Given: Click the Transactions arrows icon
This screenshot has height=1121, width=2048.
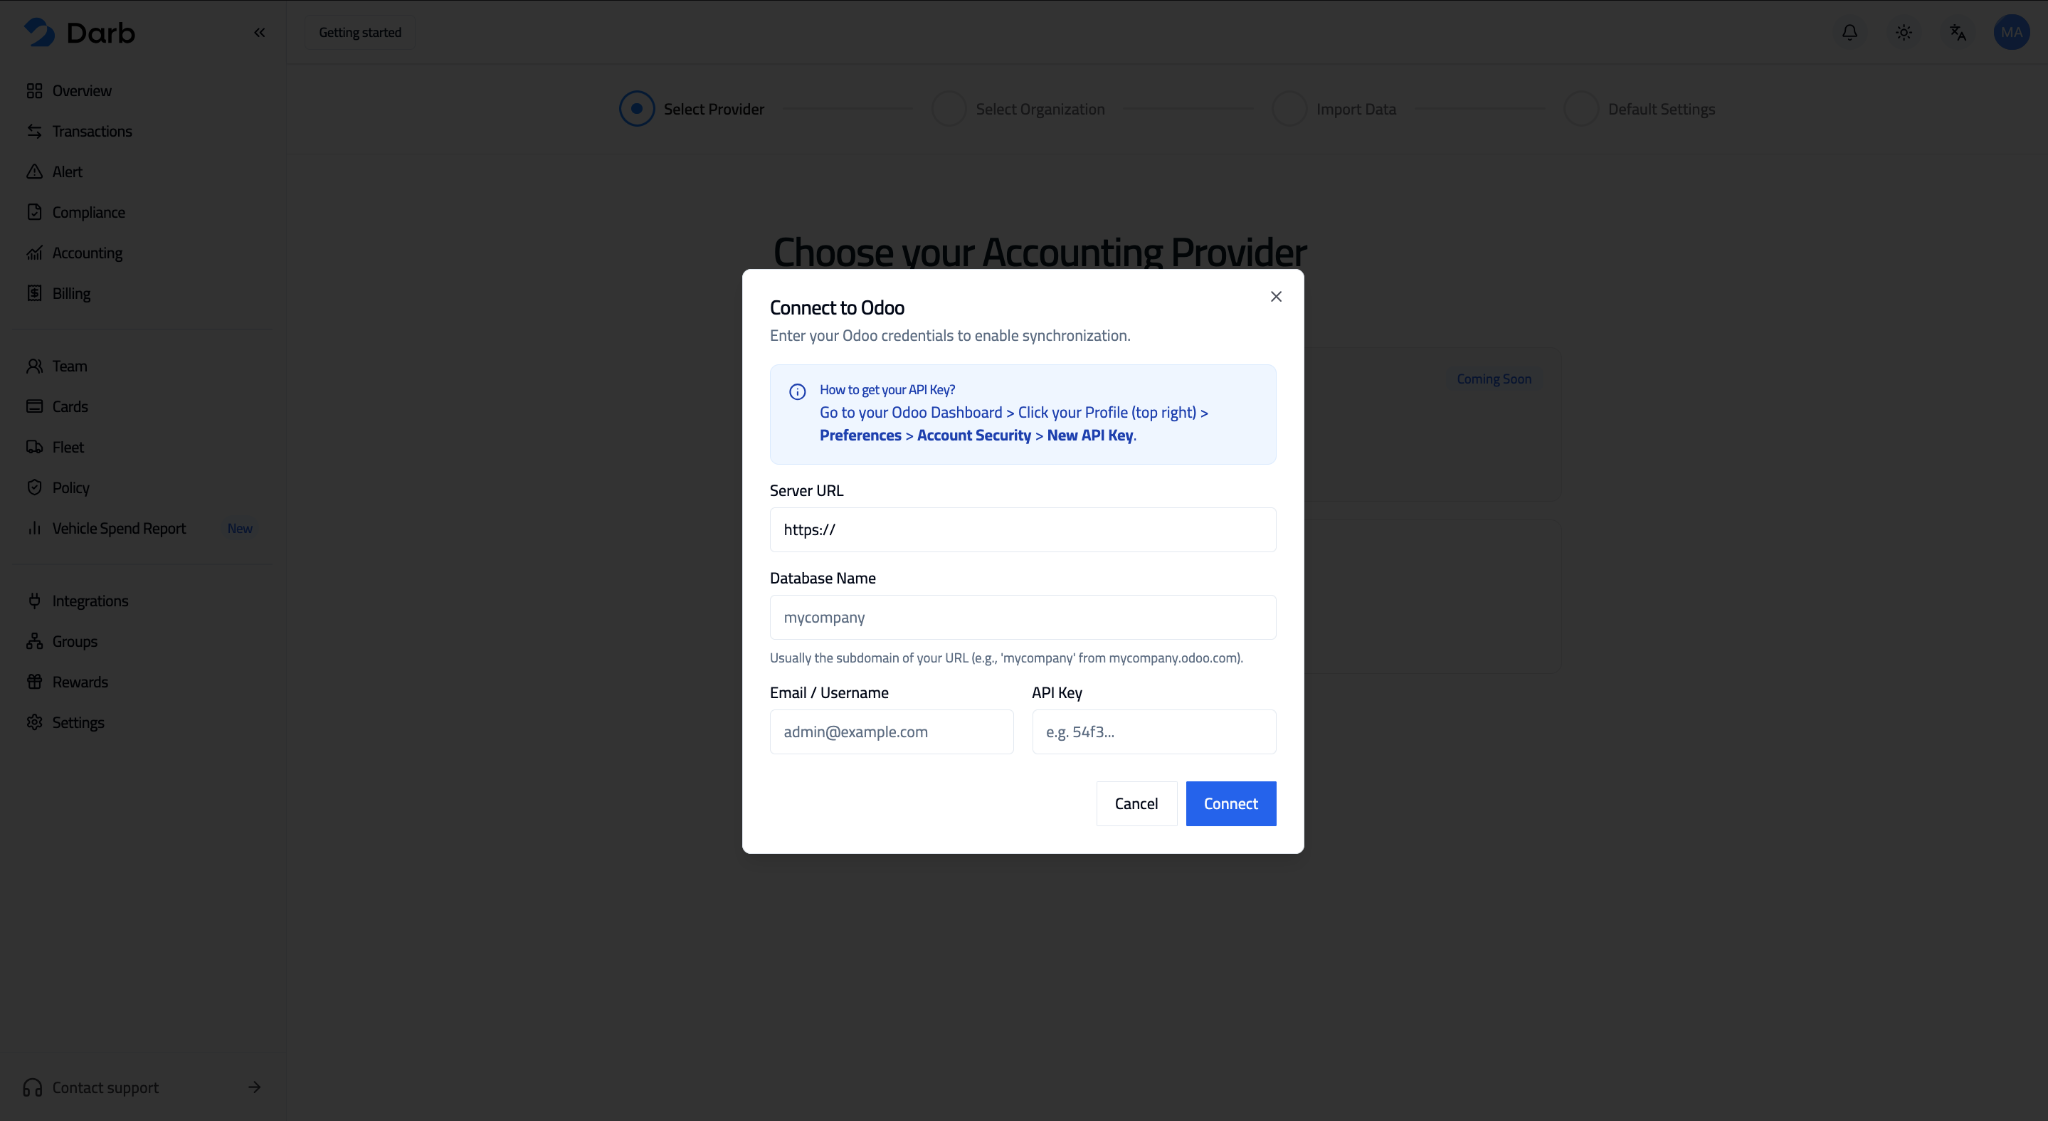Looking at the screenshot, I should 35,131.
